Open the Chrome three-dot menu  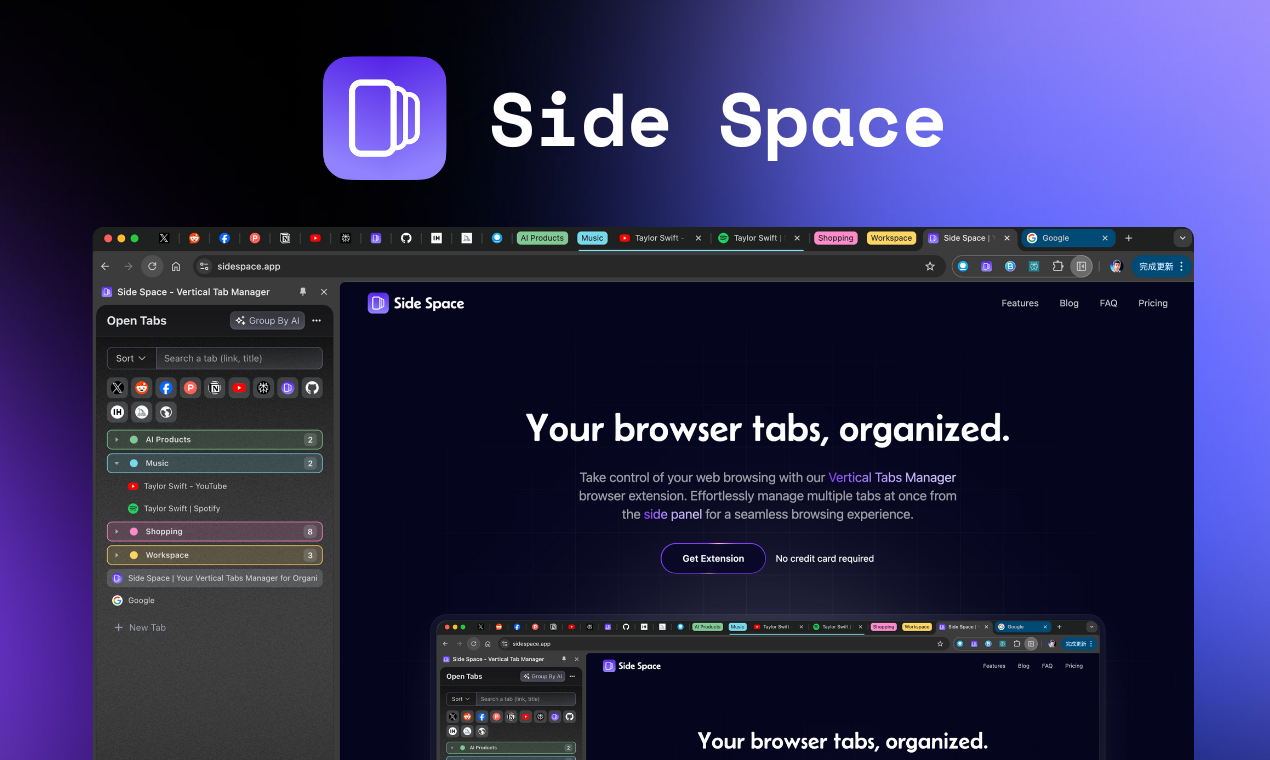1181,266
